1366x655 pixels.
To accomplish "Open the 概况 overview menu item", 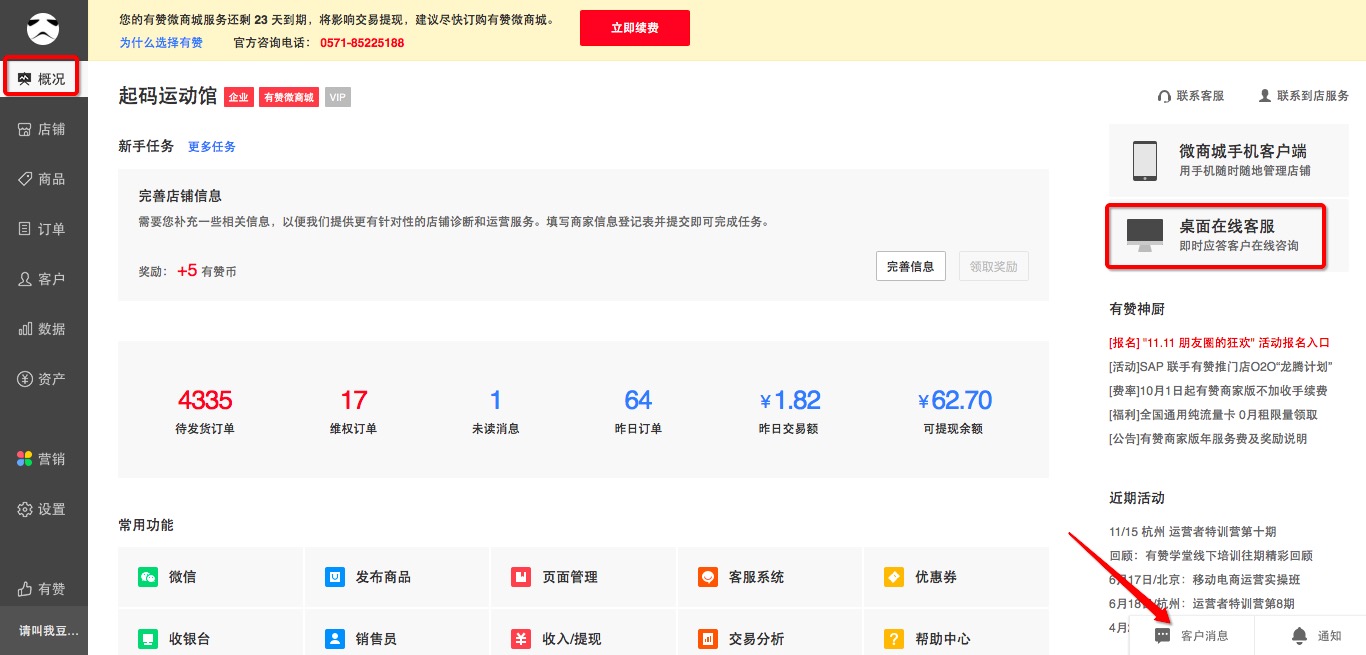I will point(43,79).
